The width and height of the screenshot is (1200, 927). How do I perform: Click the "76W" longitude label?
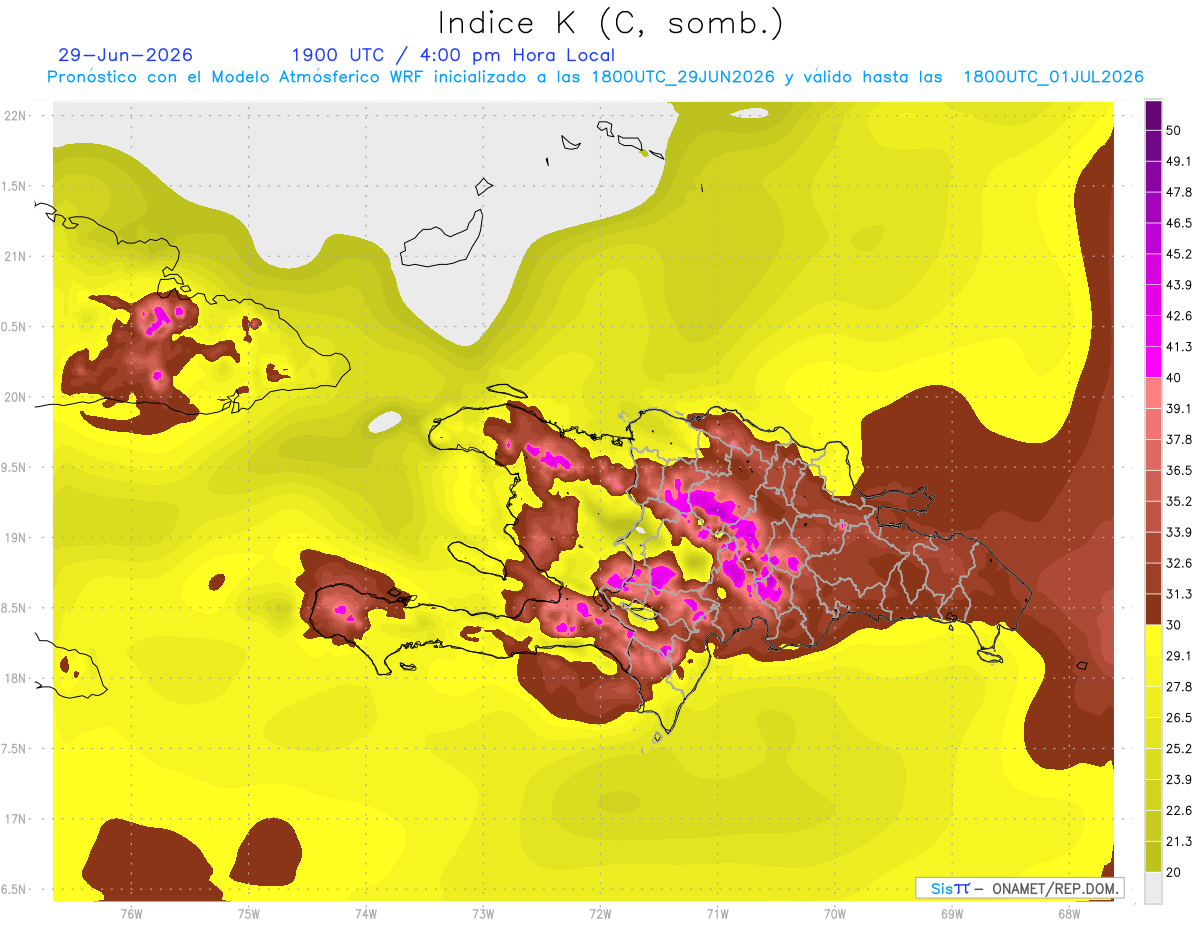click(x=131, y=913)
